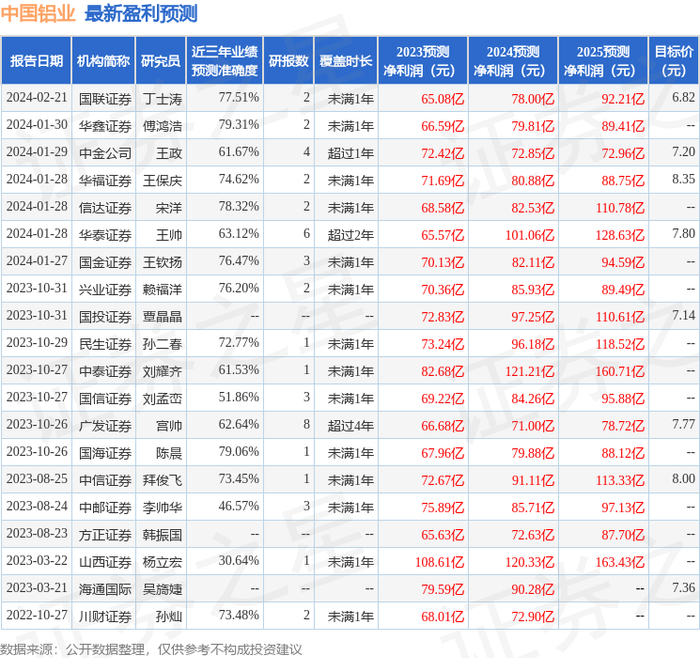The height and width of the screenshot is (658, 700).
Task: Click 2023 forecast 82.68亿
Action: 442,371
